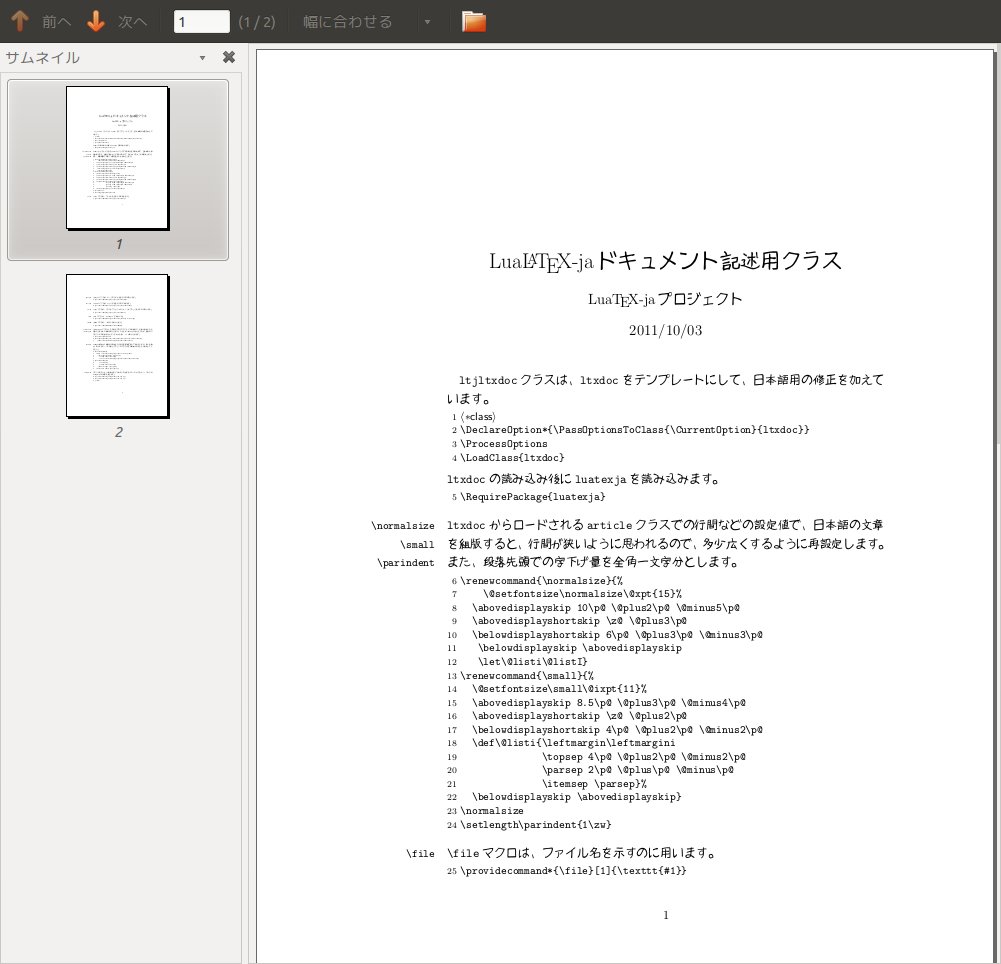Screen dimensions: 1001x964
Task: Focus the page number input field
Action: pos(202,21)
